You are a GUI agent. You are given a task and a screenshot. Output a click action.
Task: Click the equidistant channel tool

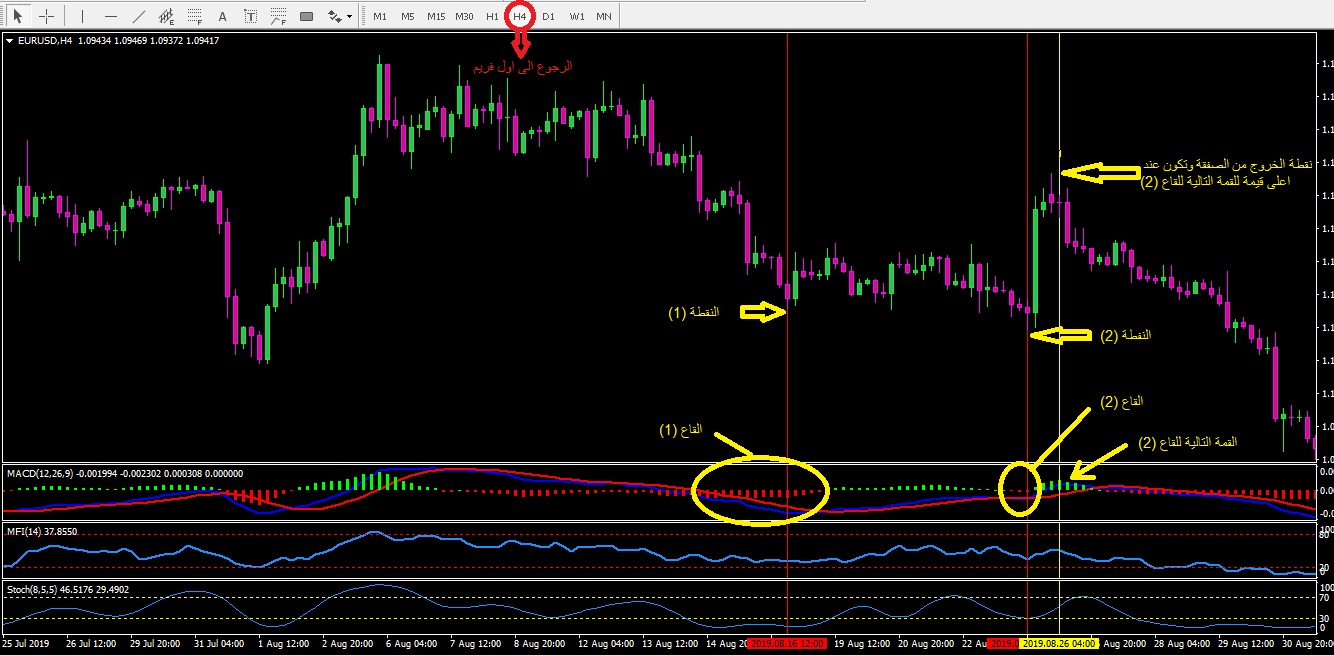pyautogui.click(x=167, y=16)
